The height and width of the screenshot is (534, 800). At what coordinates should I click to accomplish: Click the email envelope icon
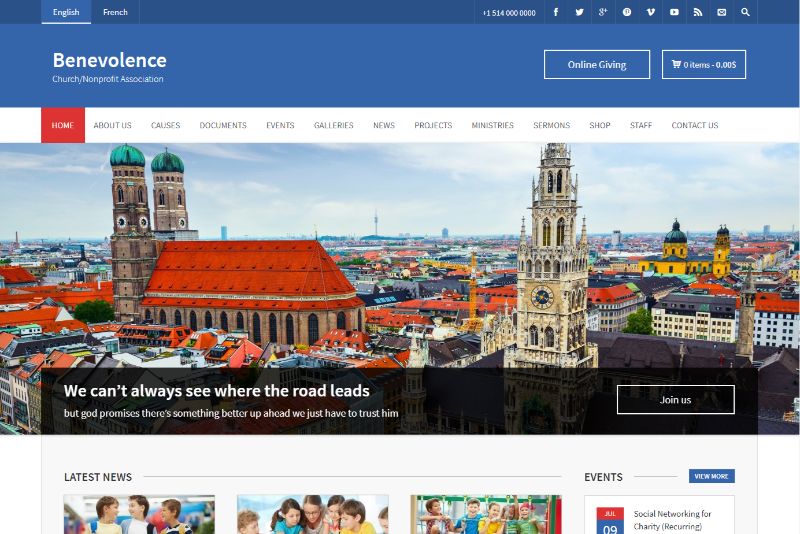tap(721, 12)
